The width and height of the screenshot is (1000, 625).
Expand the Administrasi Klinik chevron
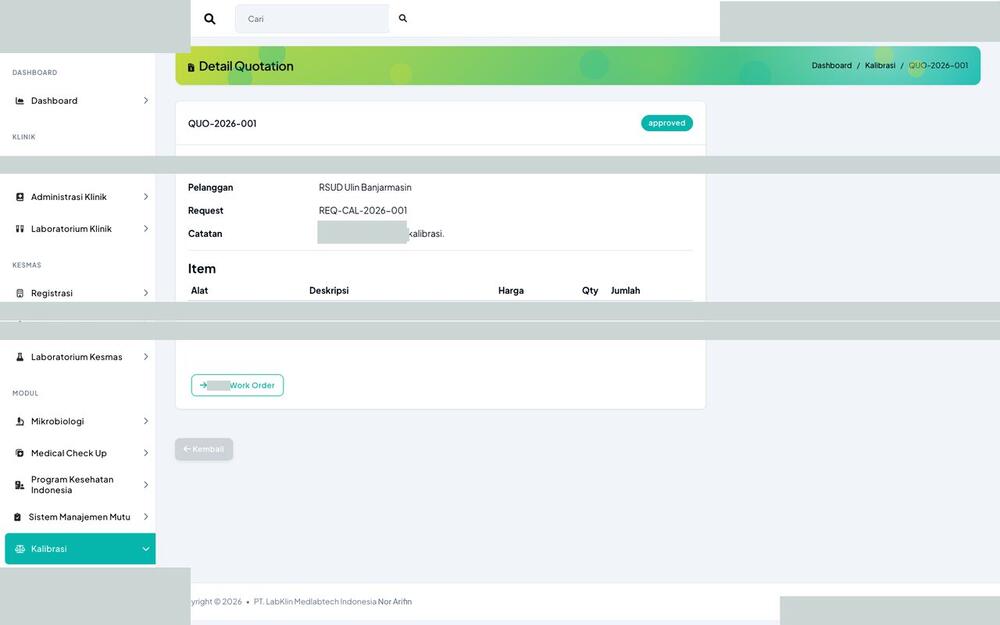pos(145,197)
